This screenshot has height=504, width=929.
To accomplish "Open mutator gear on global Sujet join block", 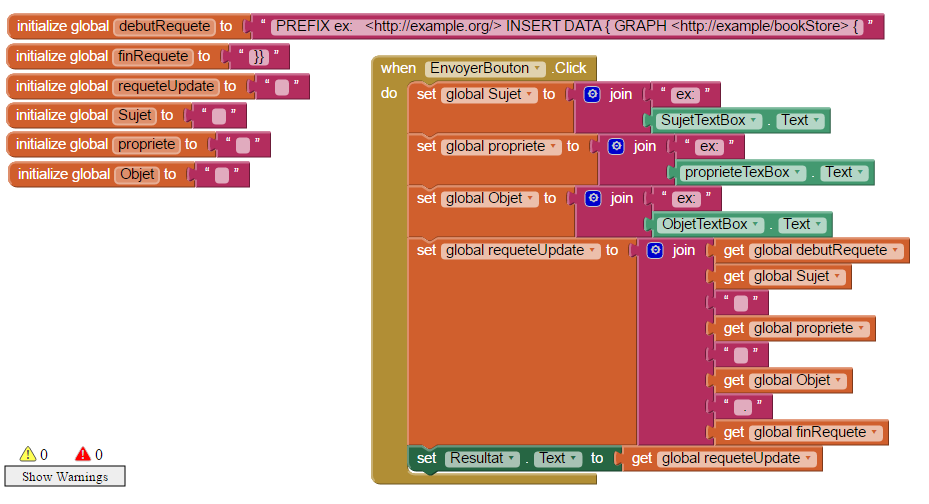I will [592, 94].
